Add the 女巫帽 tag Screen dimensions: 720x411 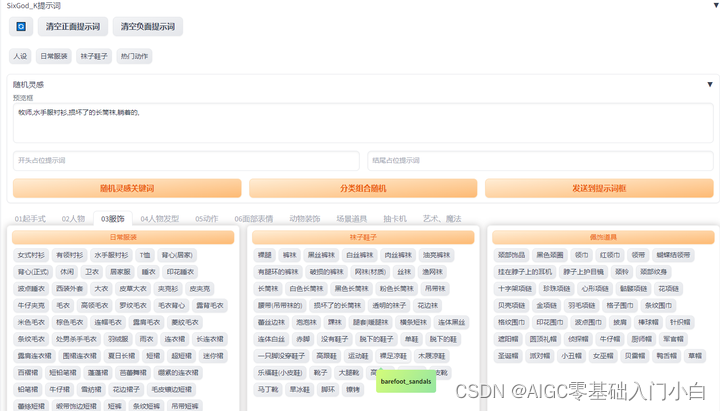(603, 356)
